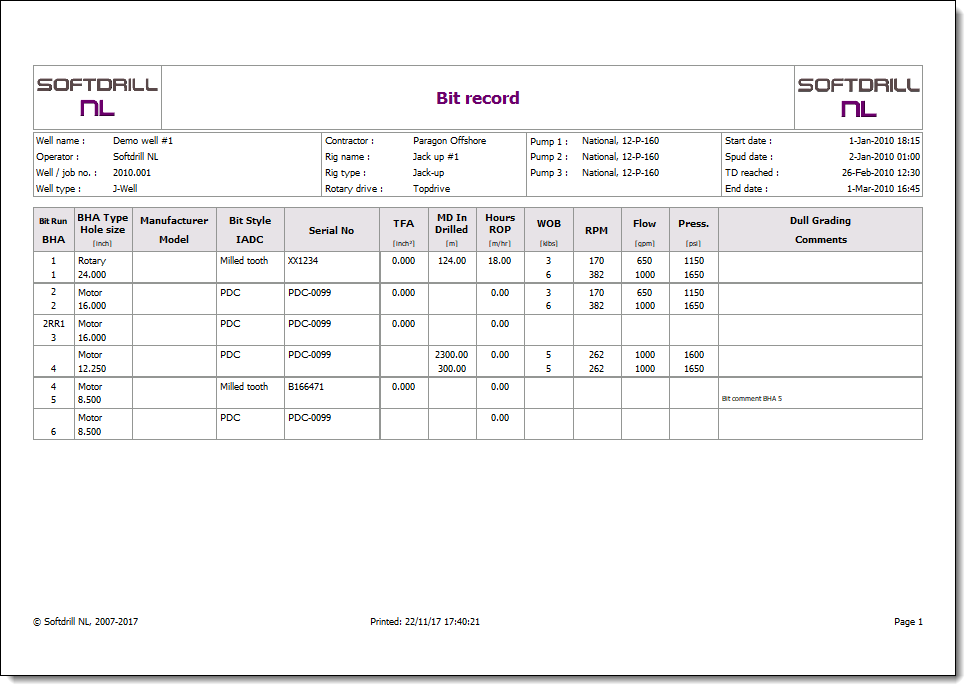Click the right Softdrill NL logo

pos(858,97)
